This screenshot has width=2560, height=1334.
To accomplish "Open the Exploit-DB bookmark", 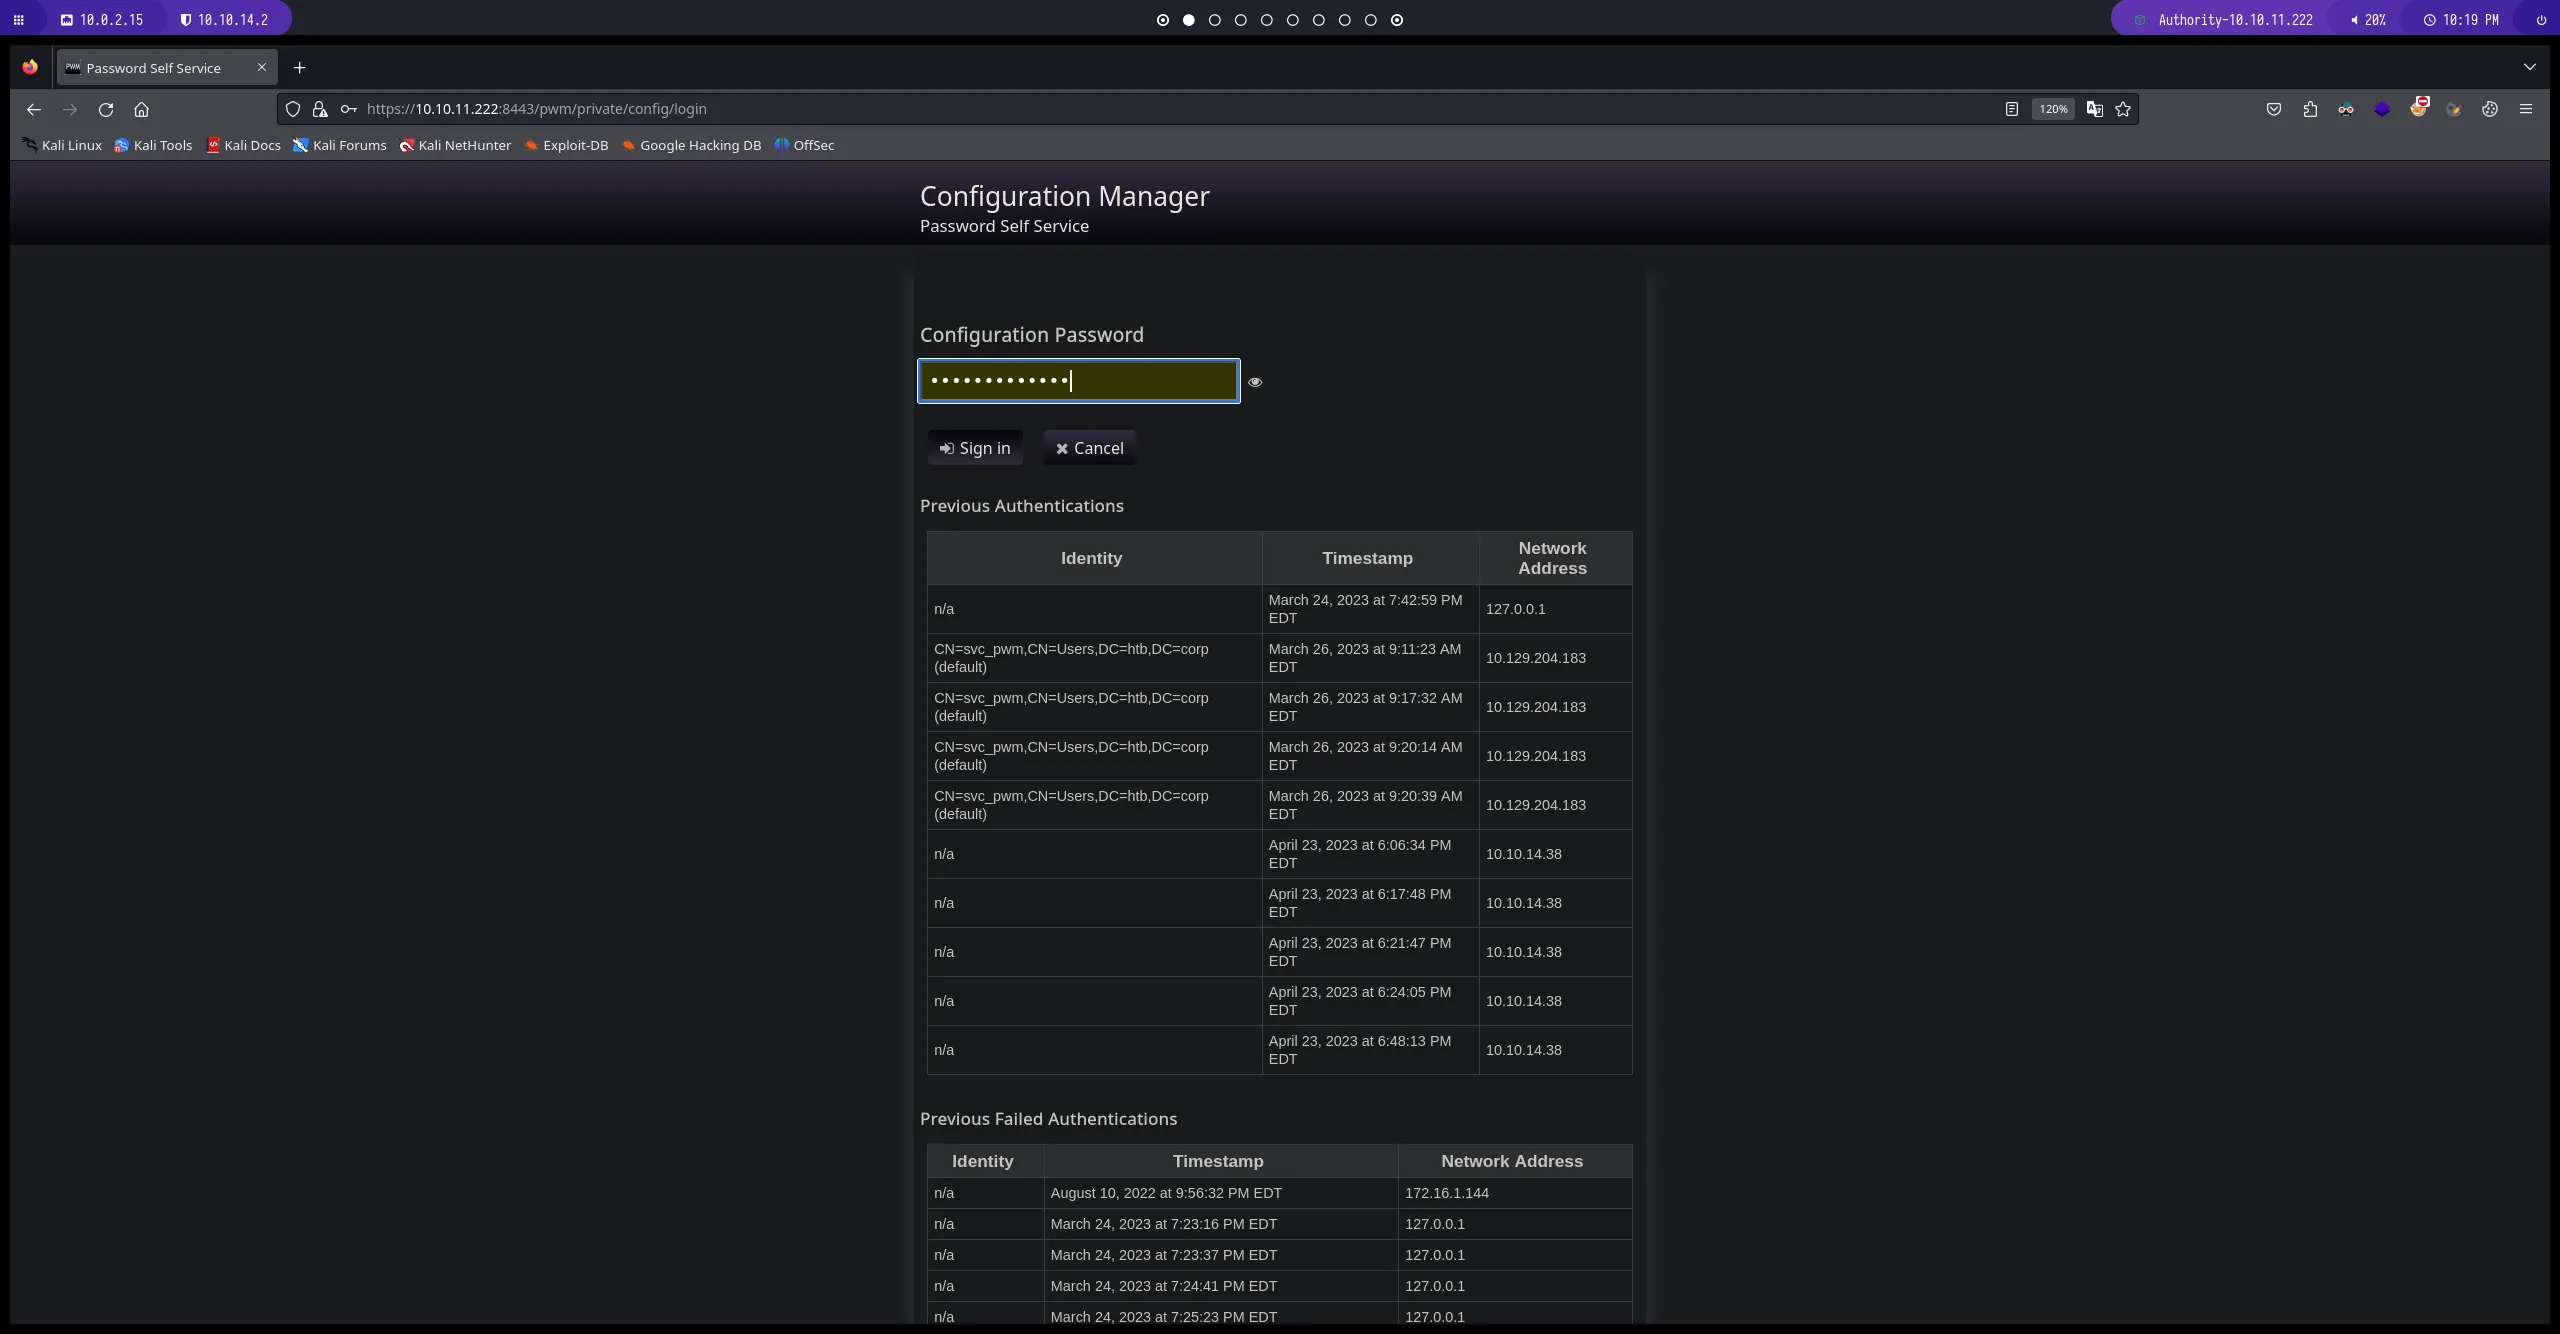I will tap(566, 145).
